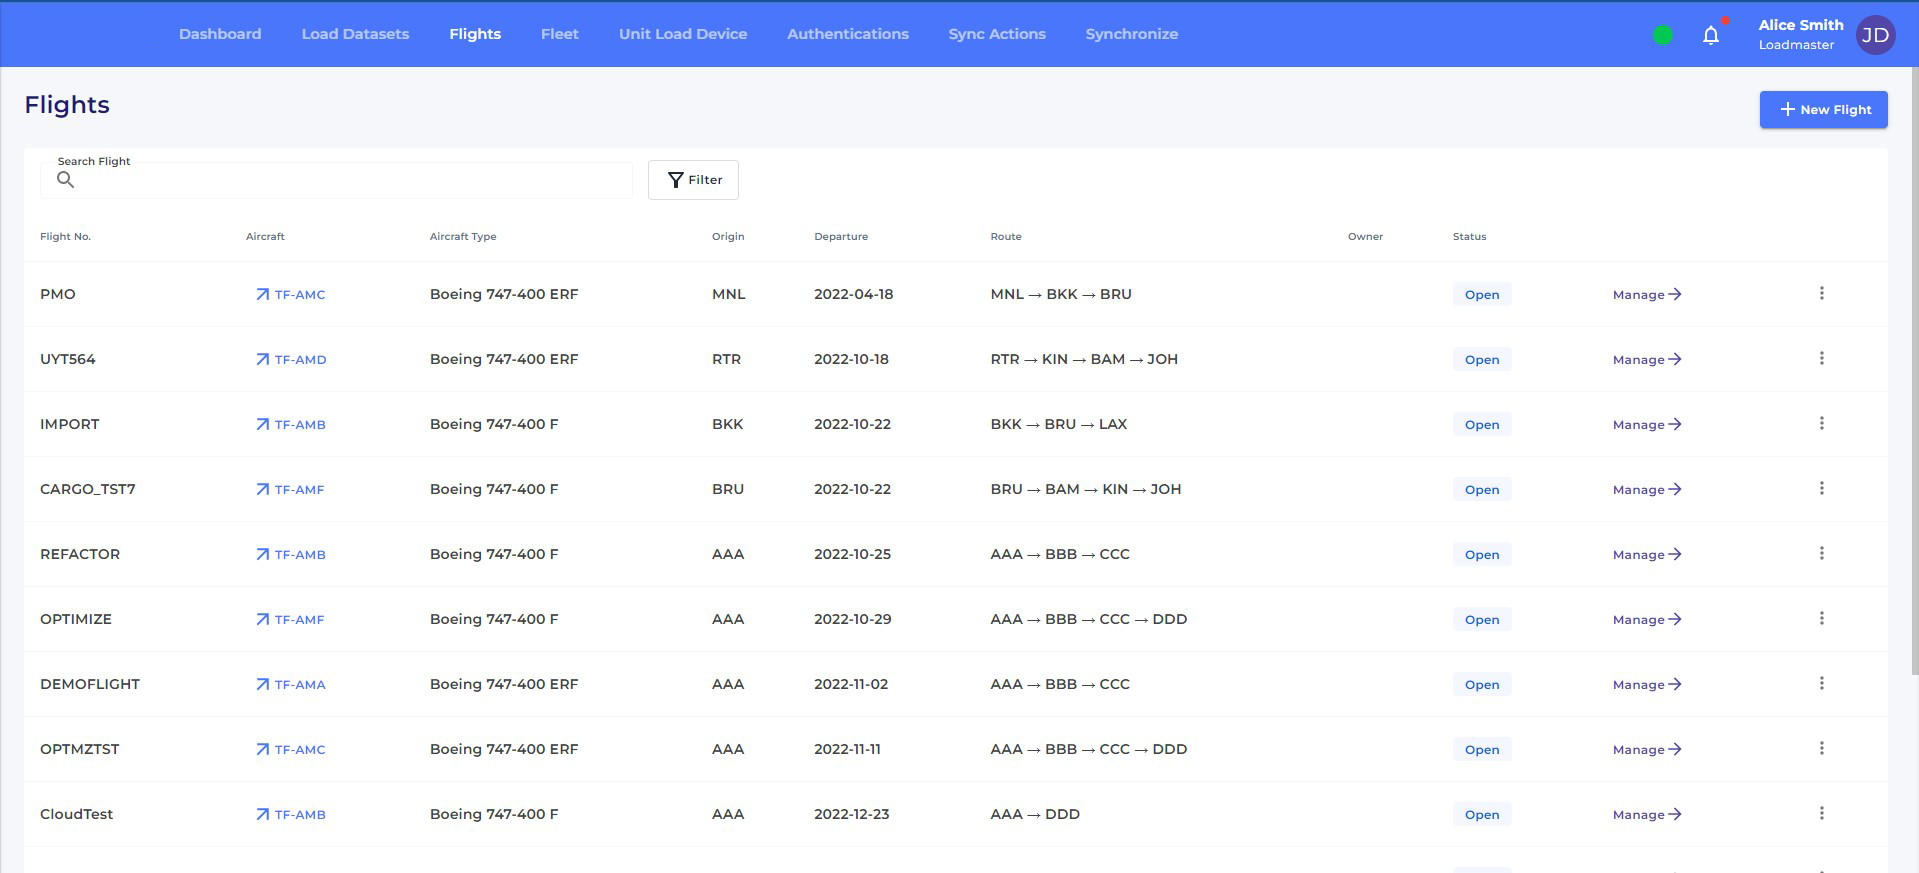Click the Open status badge for PMO

[1482, 295]
